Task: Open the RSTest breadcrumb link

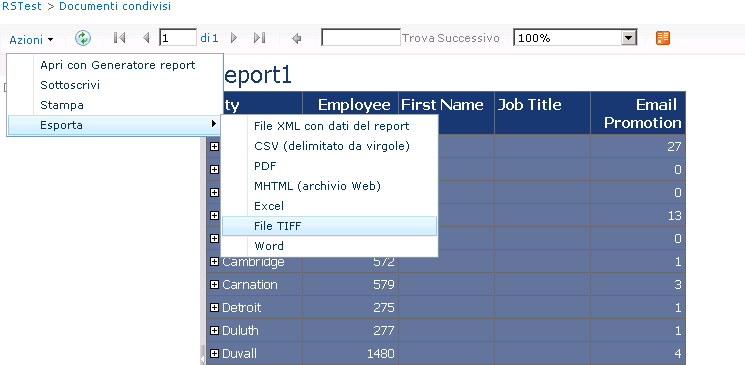Action: click(22, 6)
